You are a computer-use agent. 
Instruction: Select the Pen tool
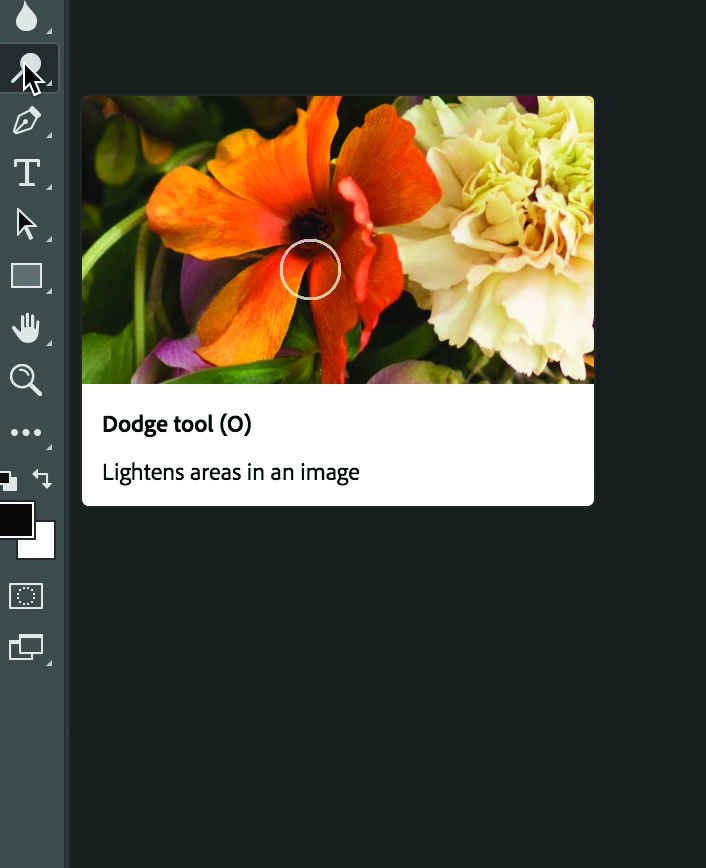click(26, 122)
